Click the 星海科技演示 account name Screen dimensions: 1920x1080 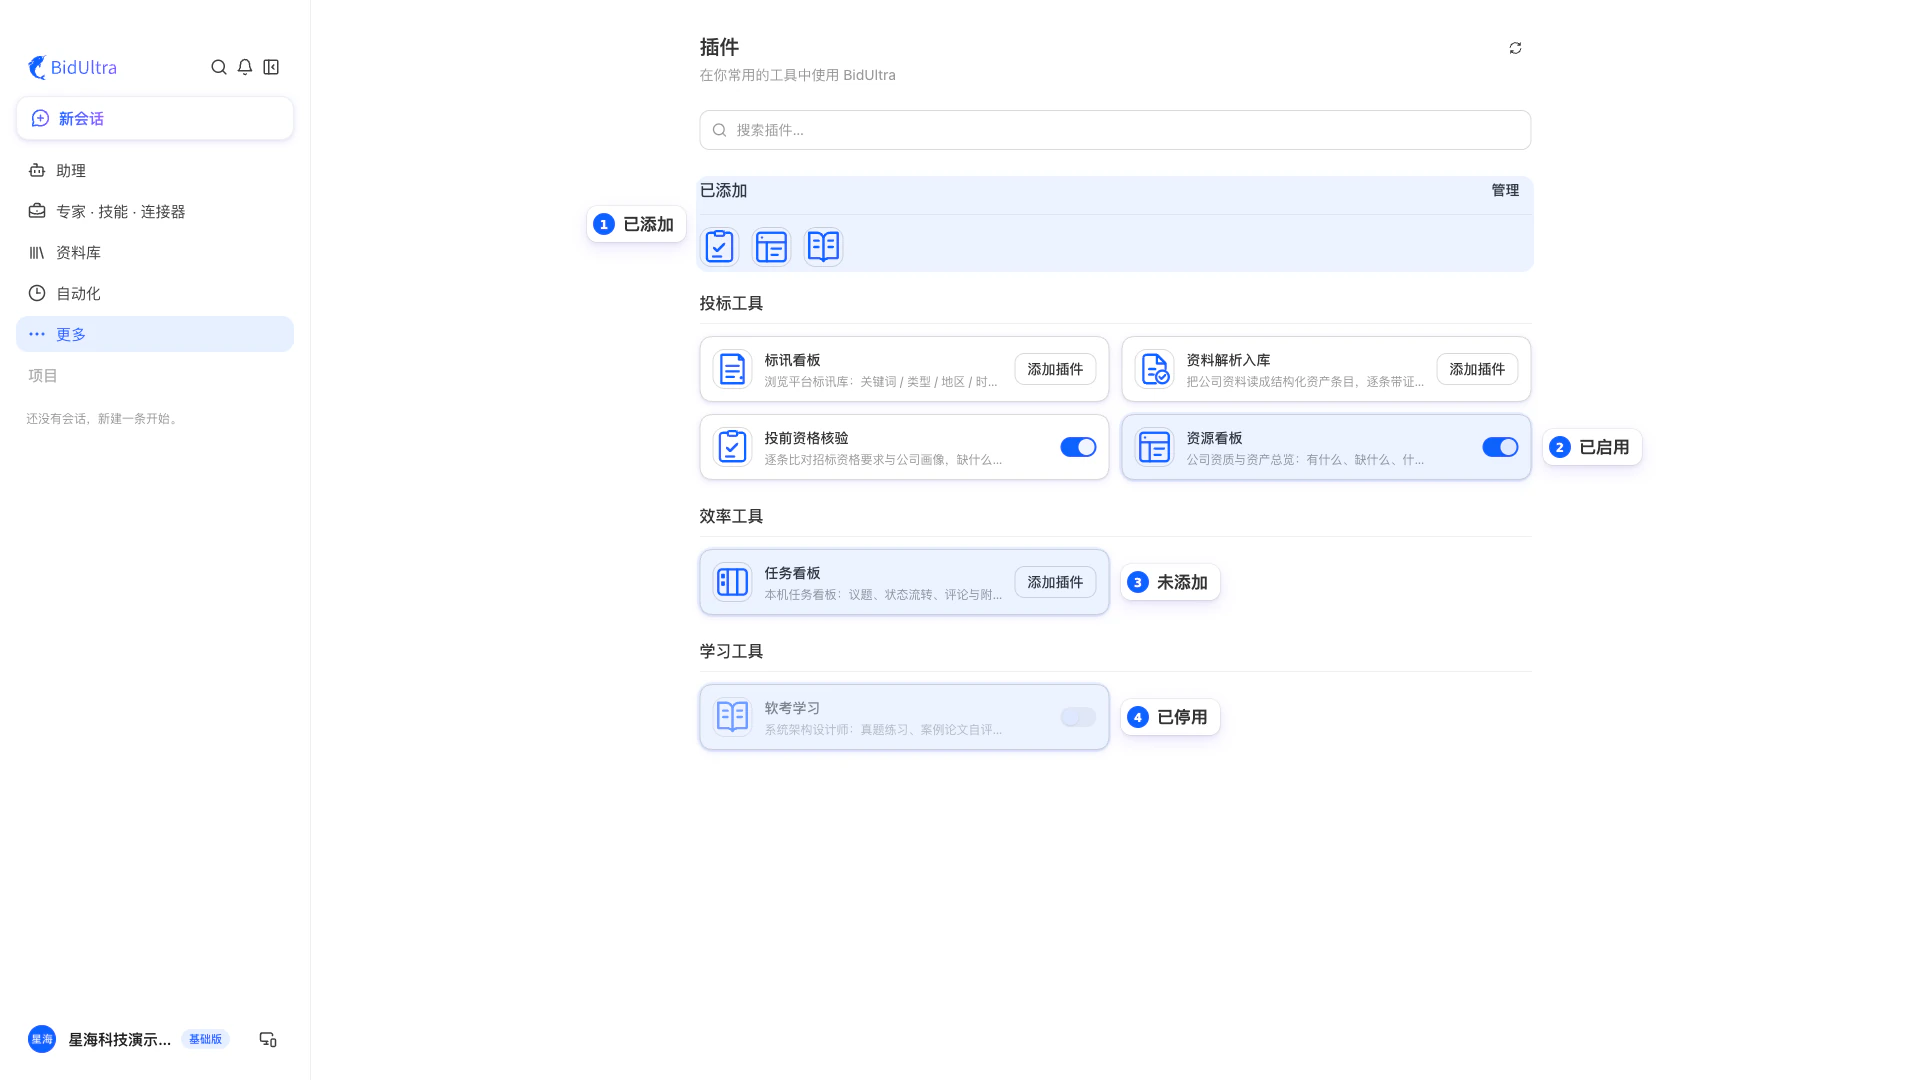coord(119,1040)
